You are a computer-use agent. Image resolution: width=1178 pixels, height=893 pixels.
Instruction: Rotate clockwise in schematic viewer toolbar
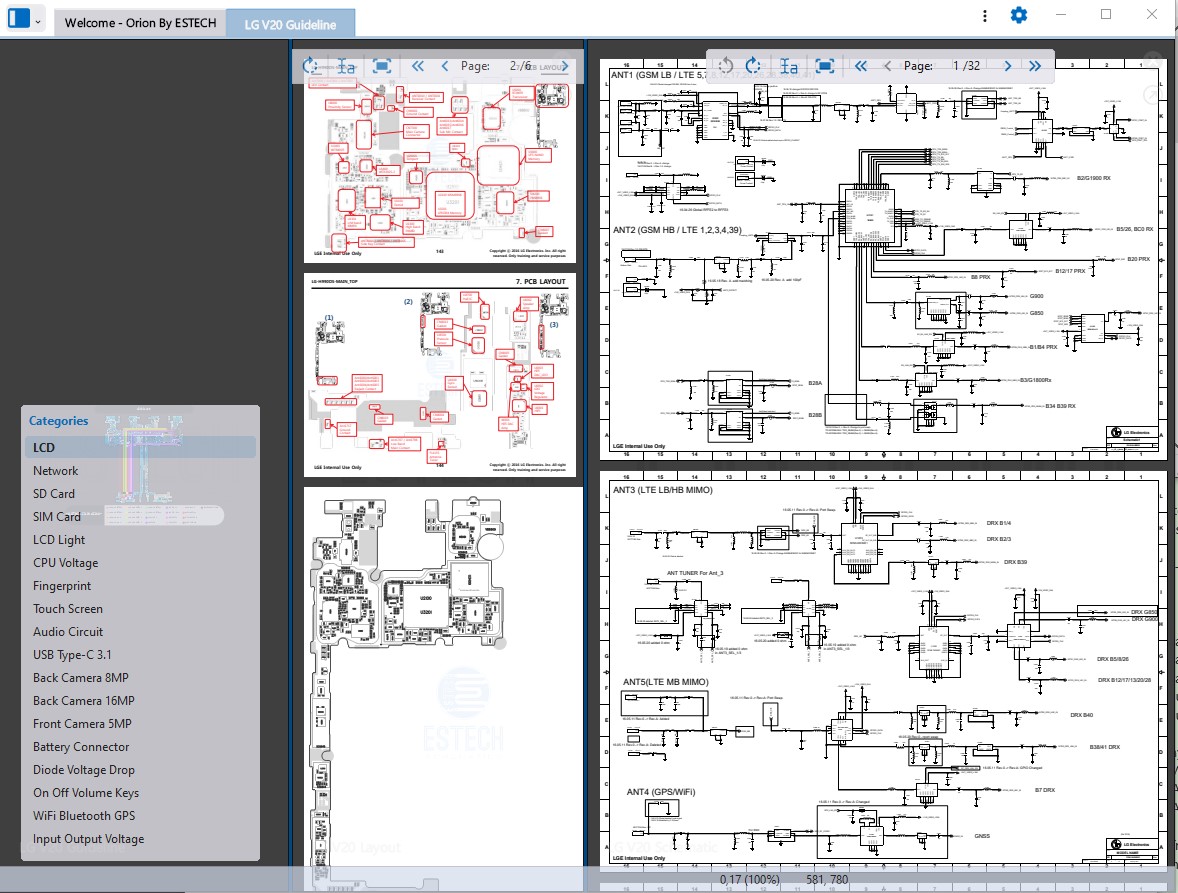pos(754,66)
